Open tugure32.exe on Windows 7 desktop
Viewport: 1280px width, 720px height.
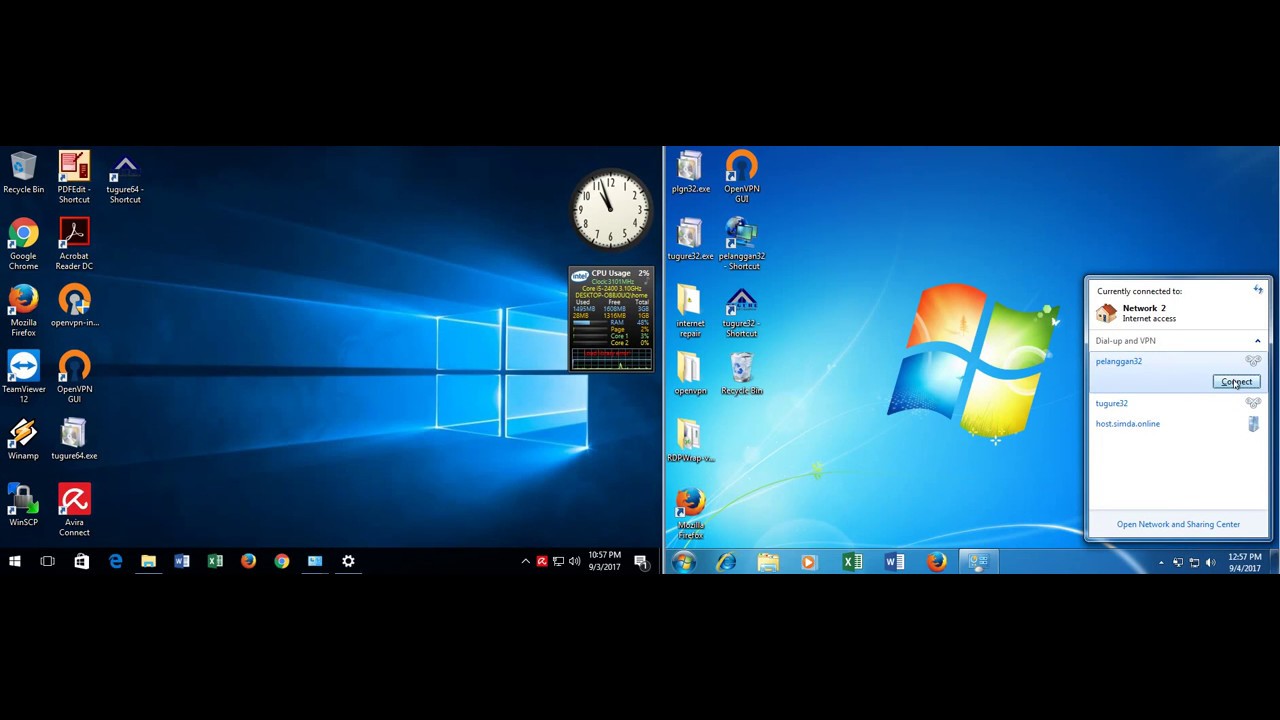tap(690, 239)
